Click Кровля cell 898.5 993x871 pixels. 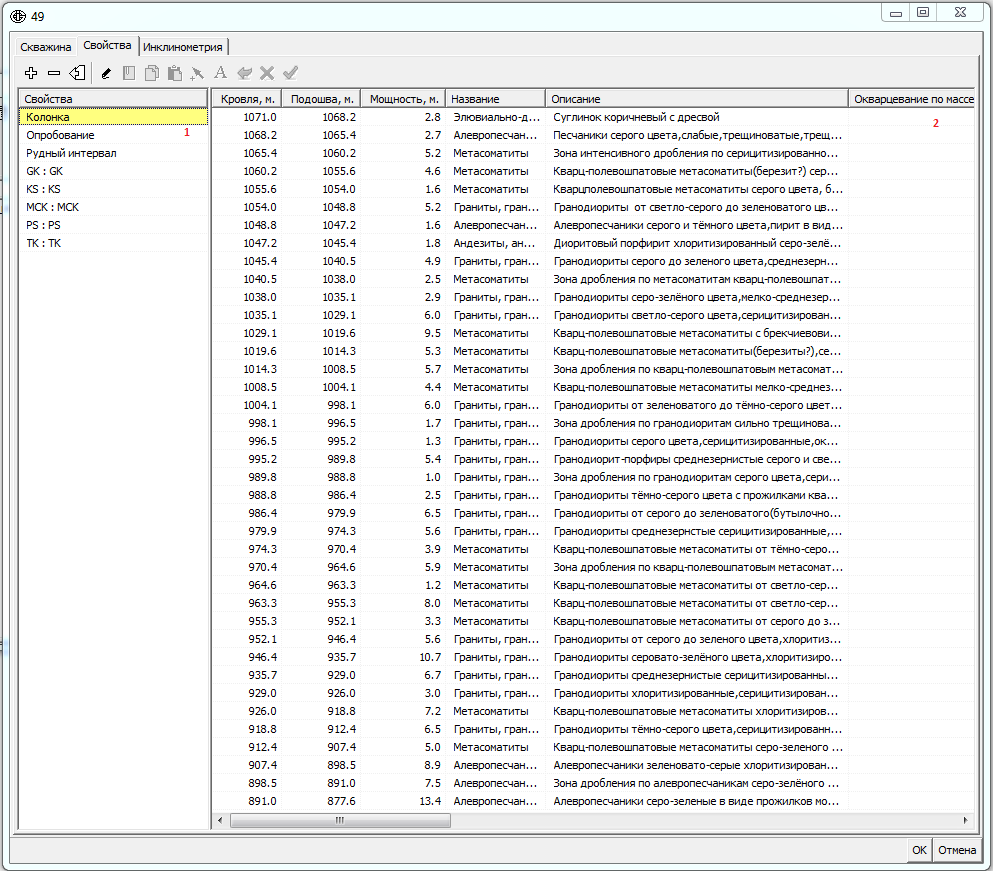247,783
